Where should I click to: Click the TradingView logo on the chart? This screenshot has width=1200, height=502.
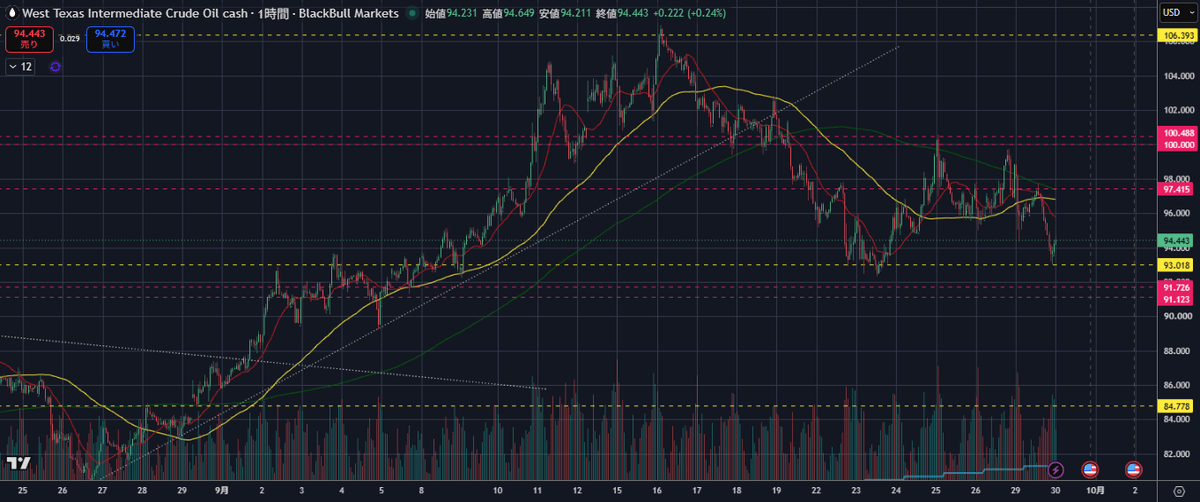17,463
